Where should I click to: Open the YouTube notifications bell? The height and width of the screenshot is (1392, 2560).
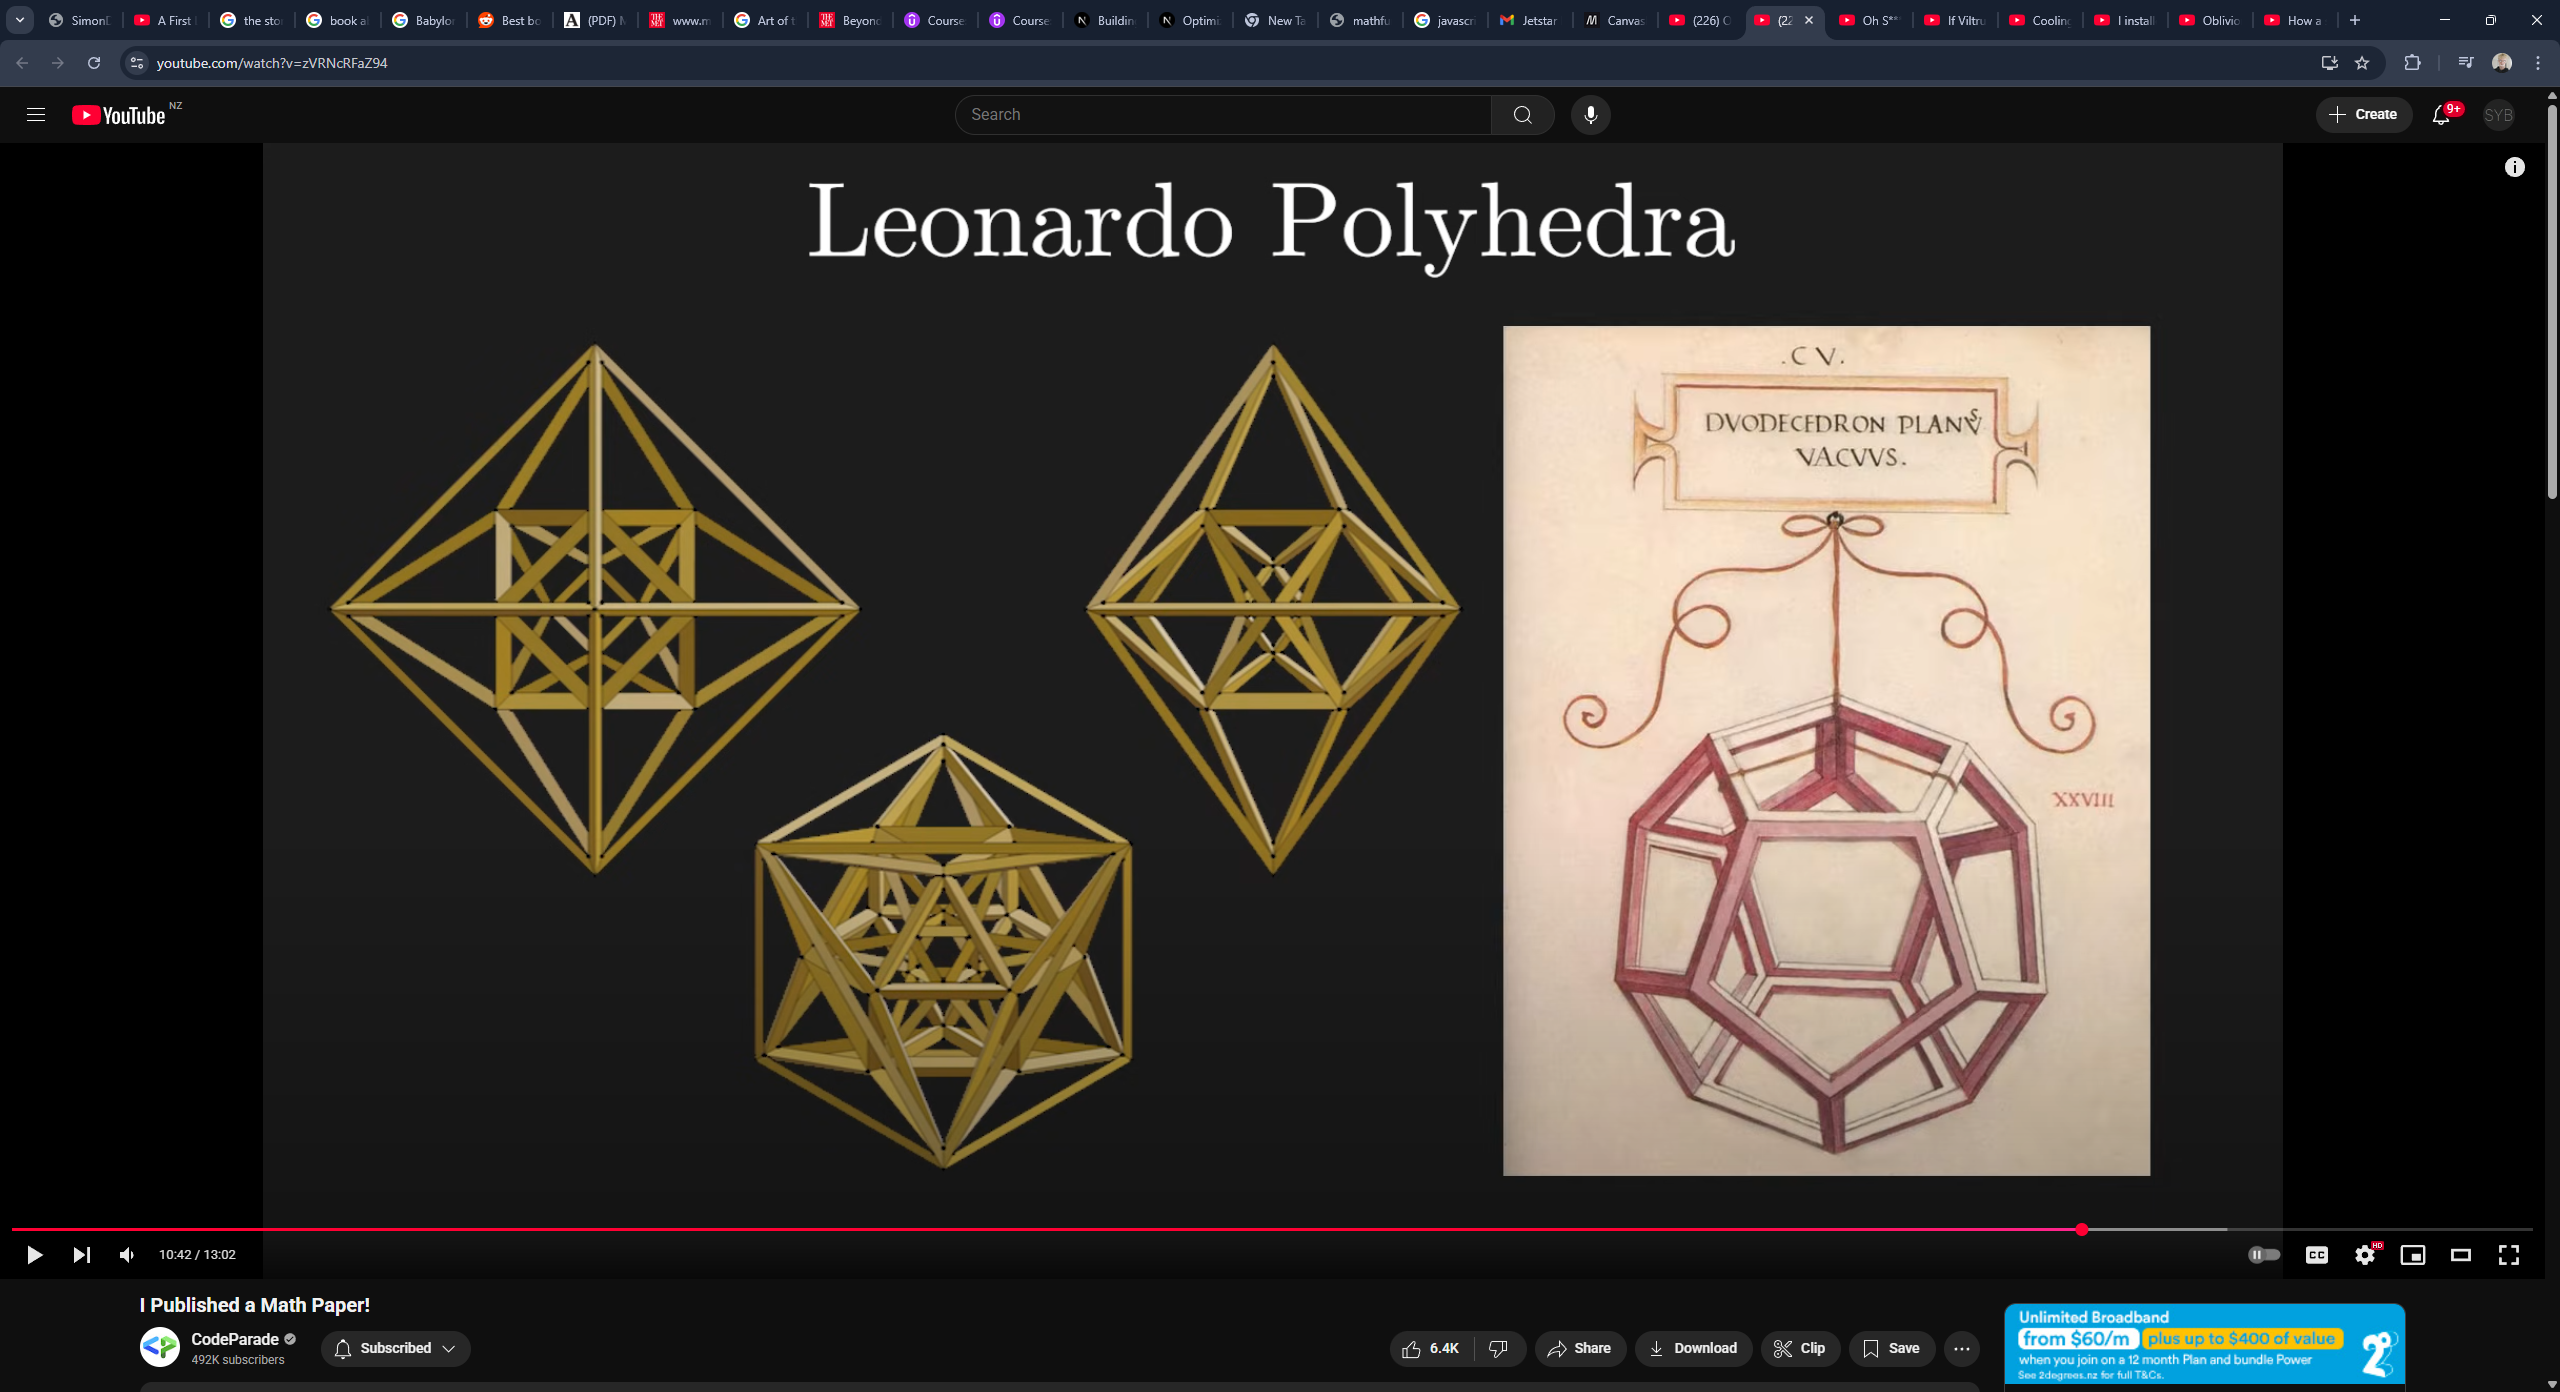(x=2441, y=115)
